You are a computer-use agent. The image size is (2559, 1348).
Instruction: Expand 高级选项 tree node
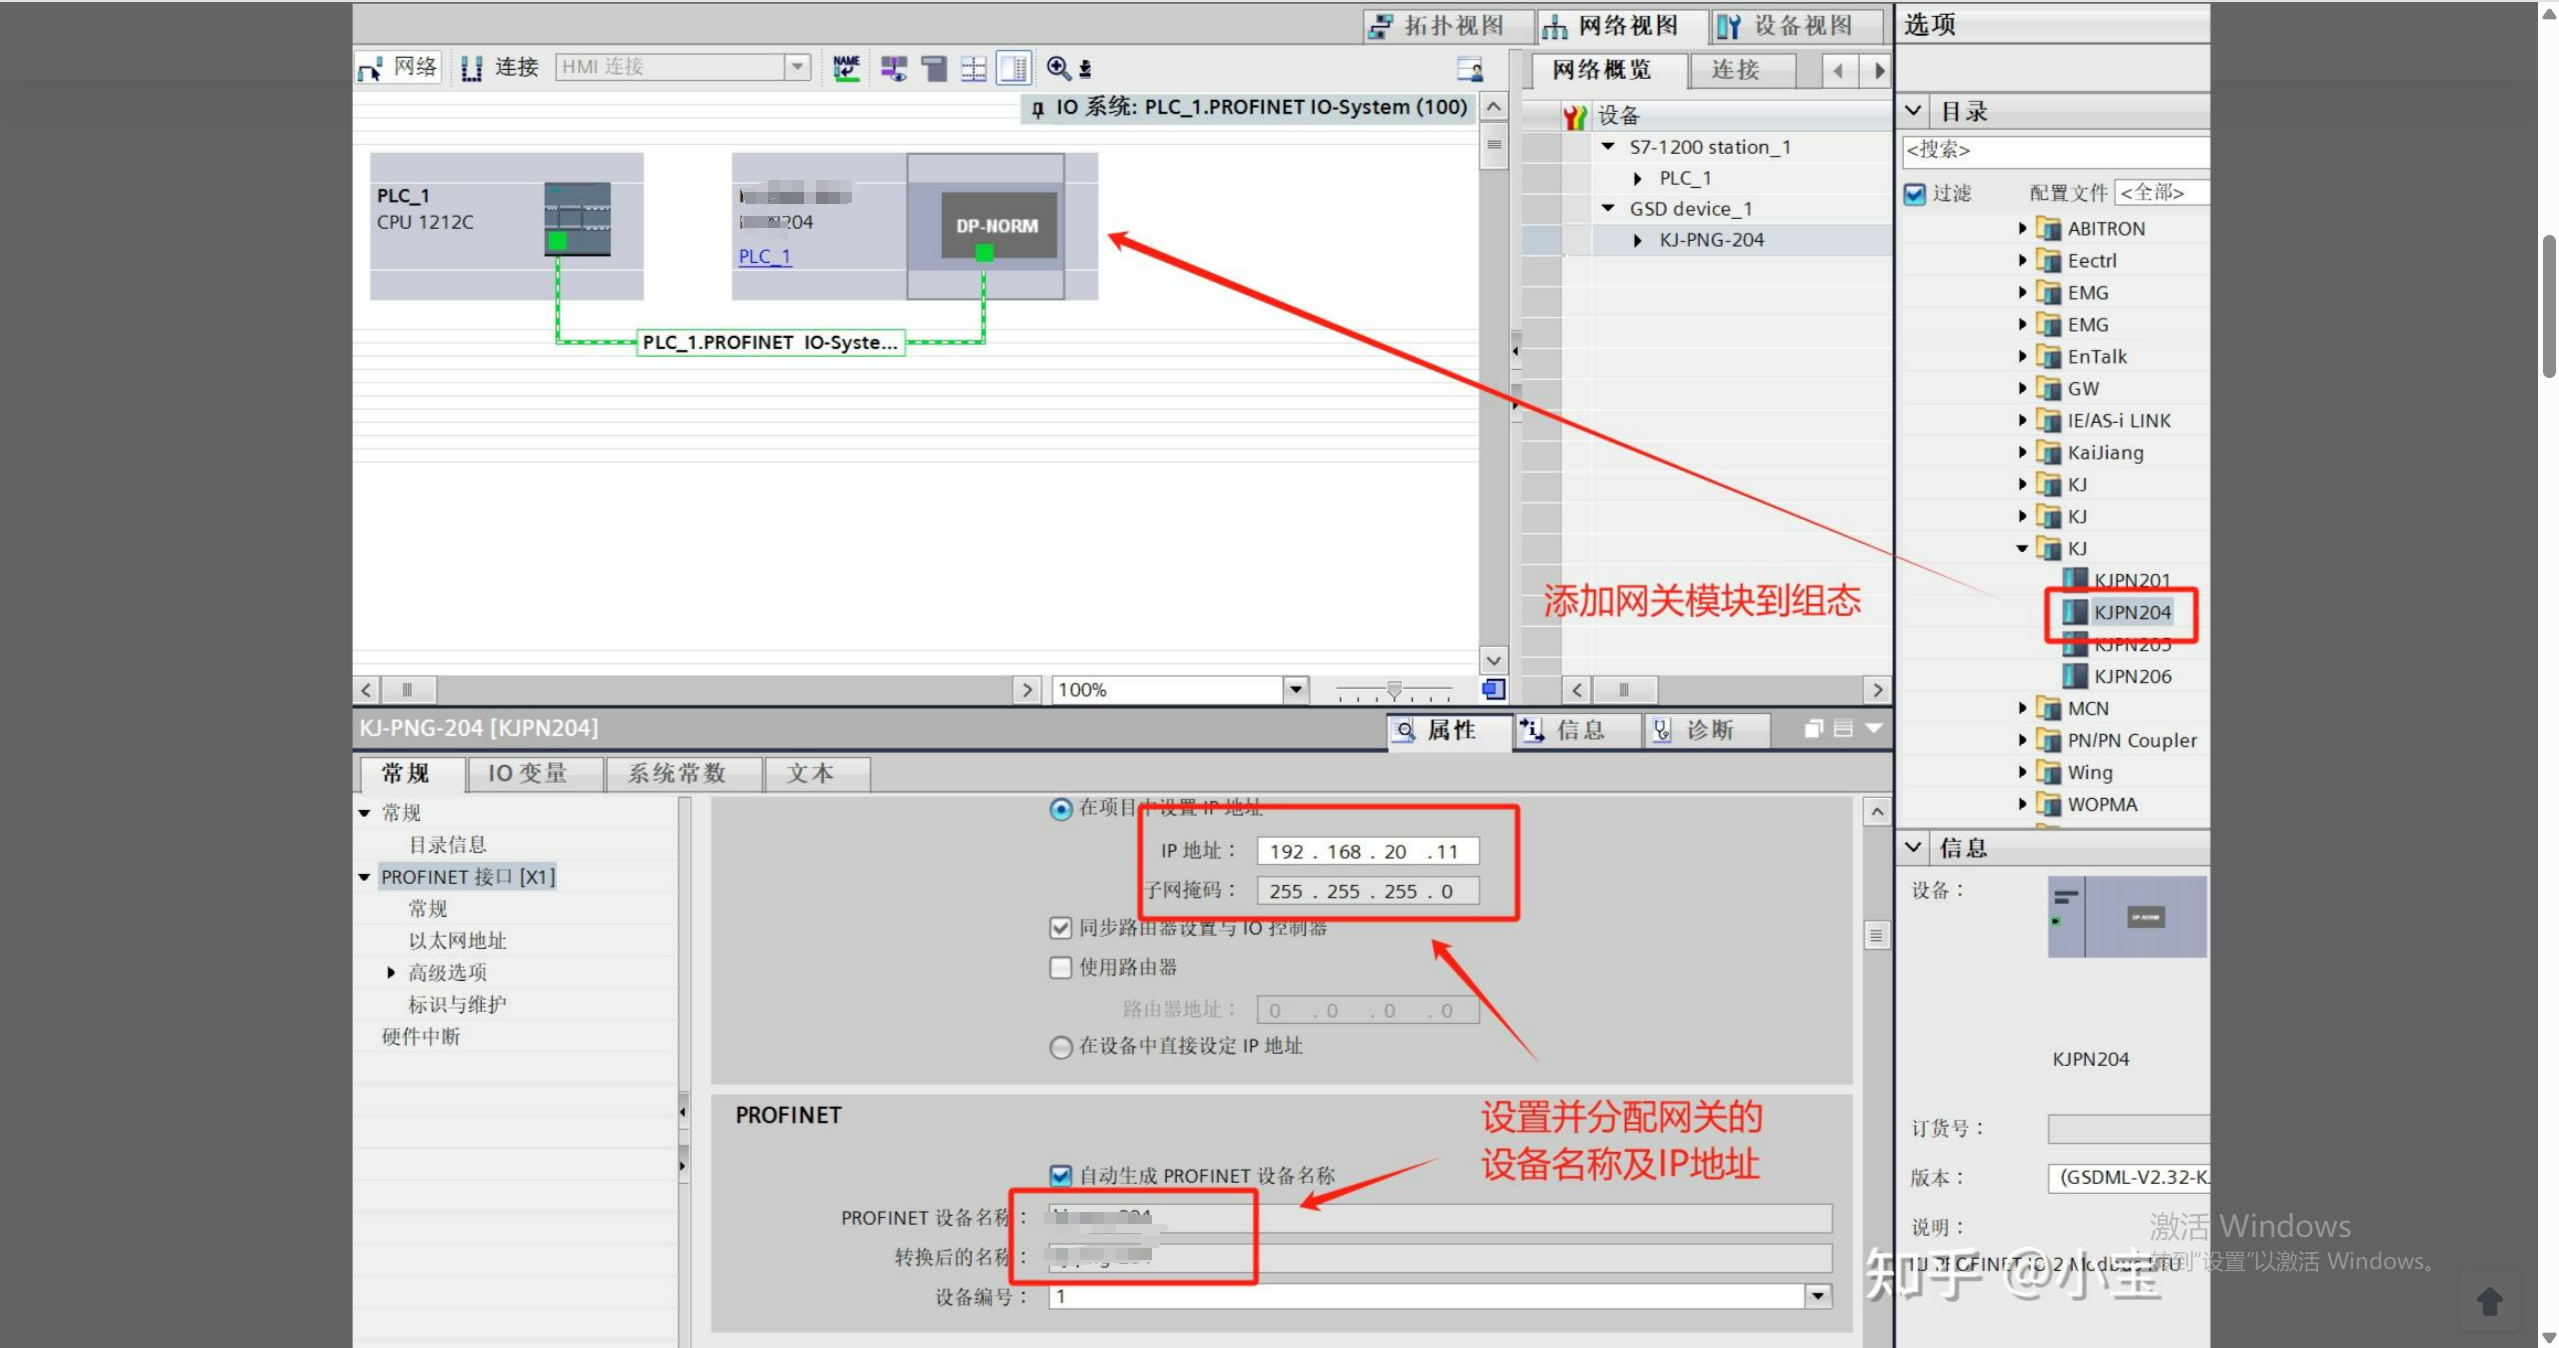coord(391,973)
